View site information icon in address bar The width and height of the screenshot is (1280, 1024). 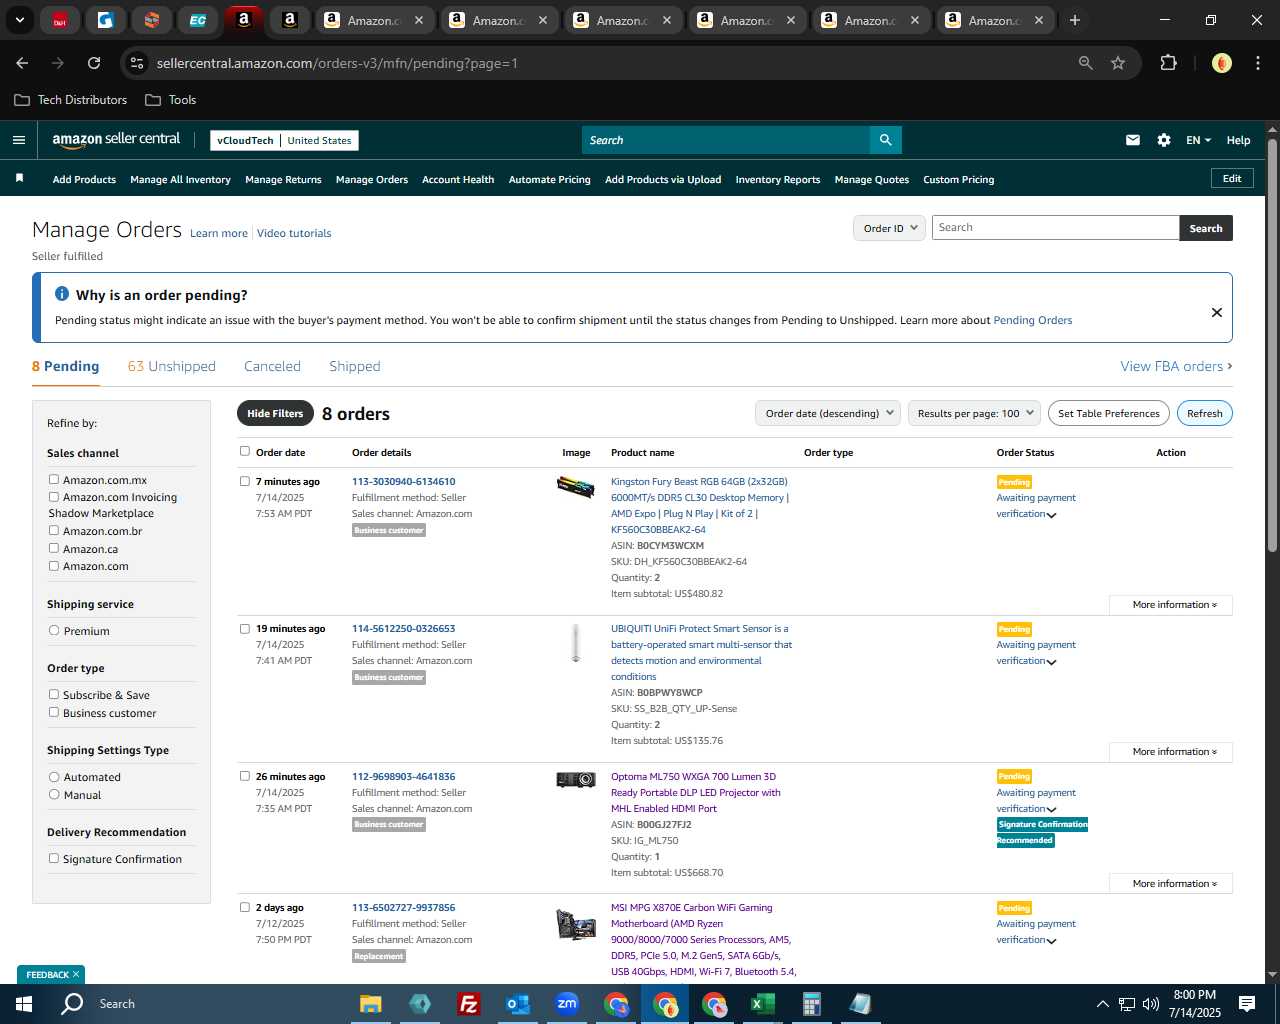(138, 63)
